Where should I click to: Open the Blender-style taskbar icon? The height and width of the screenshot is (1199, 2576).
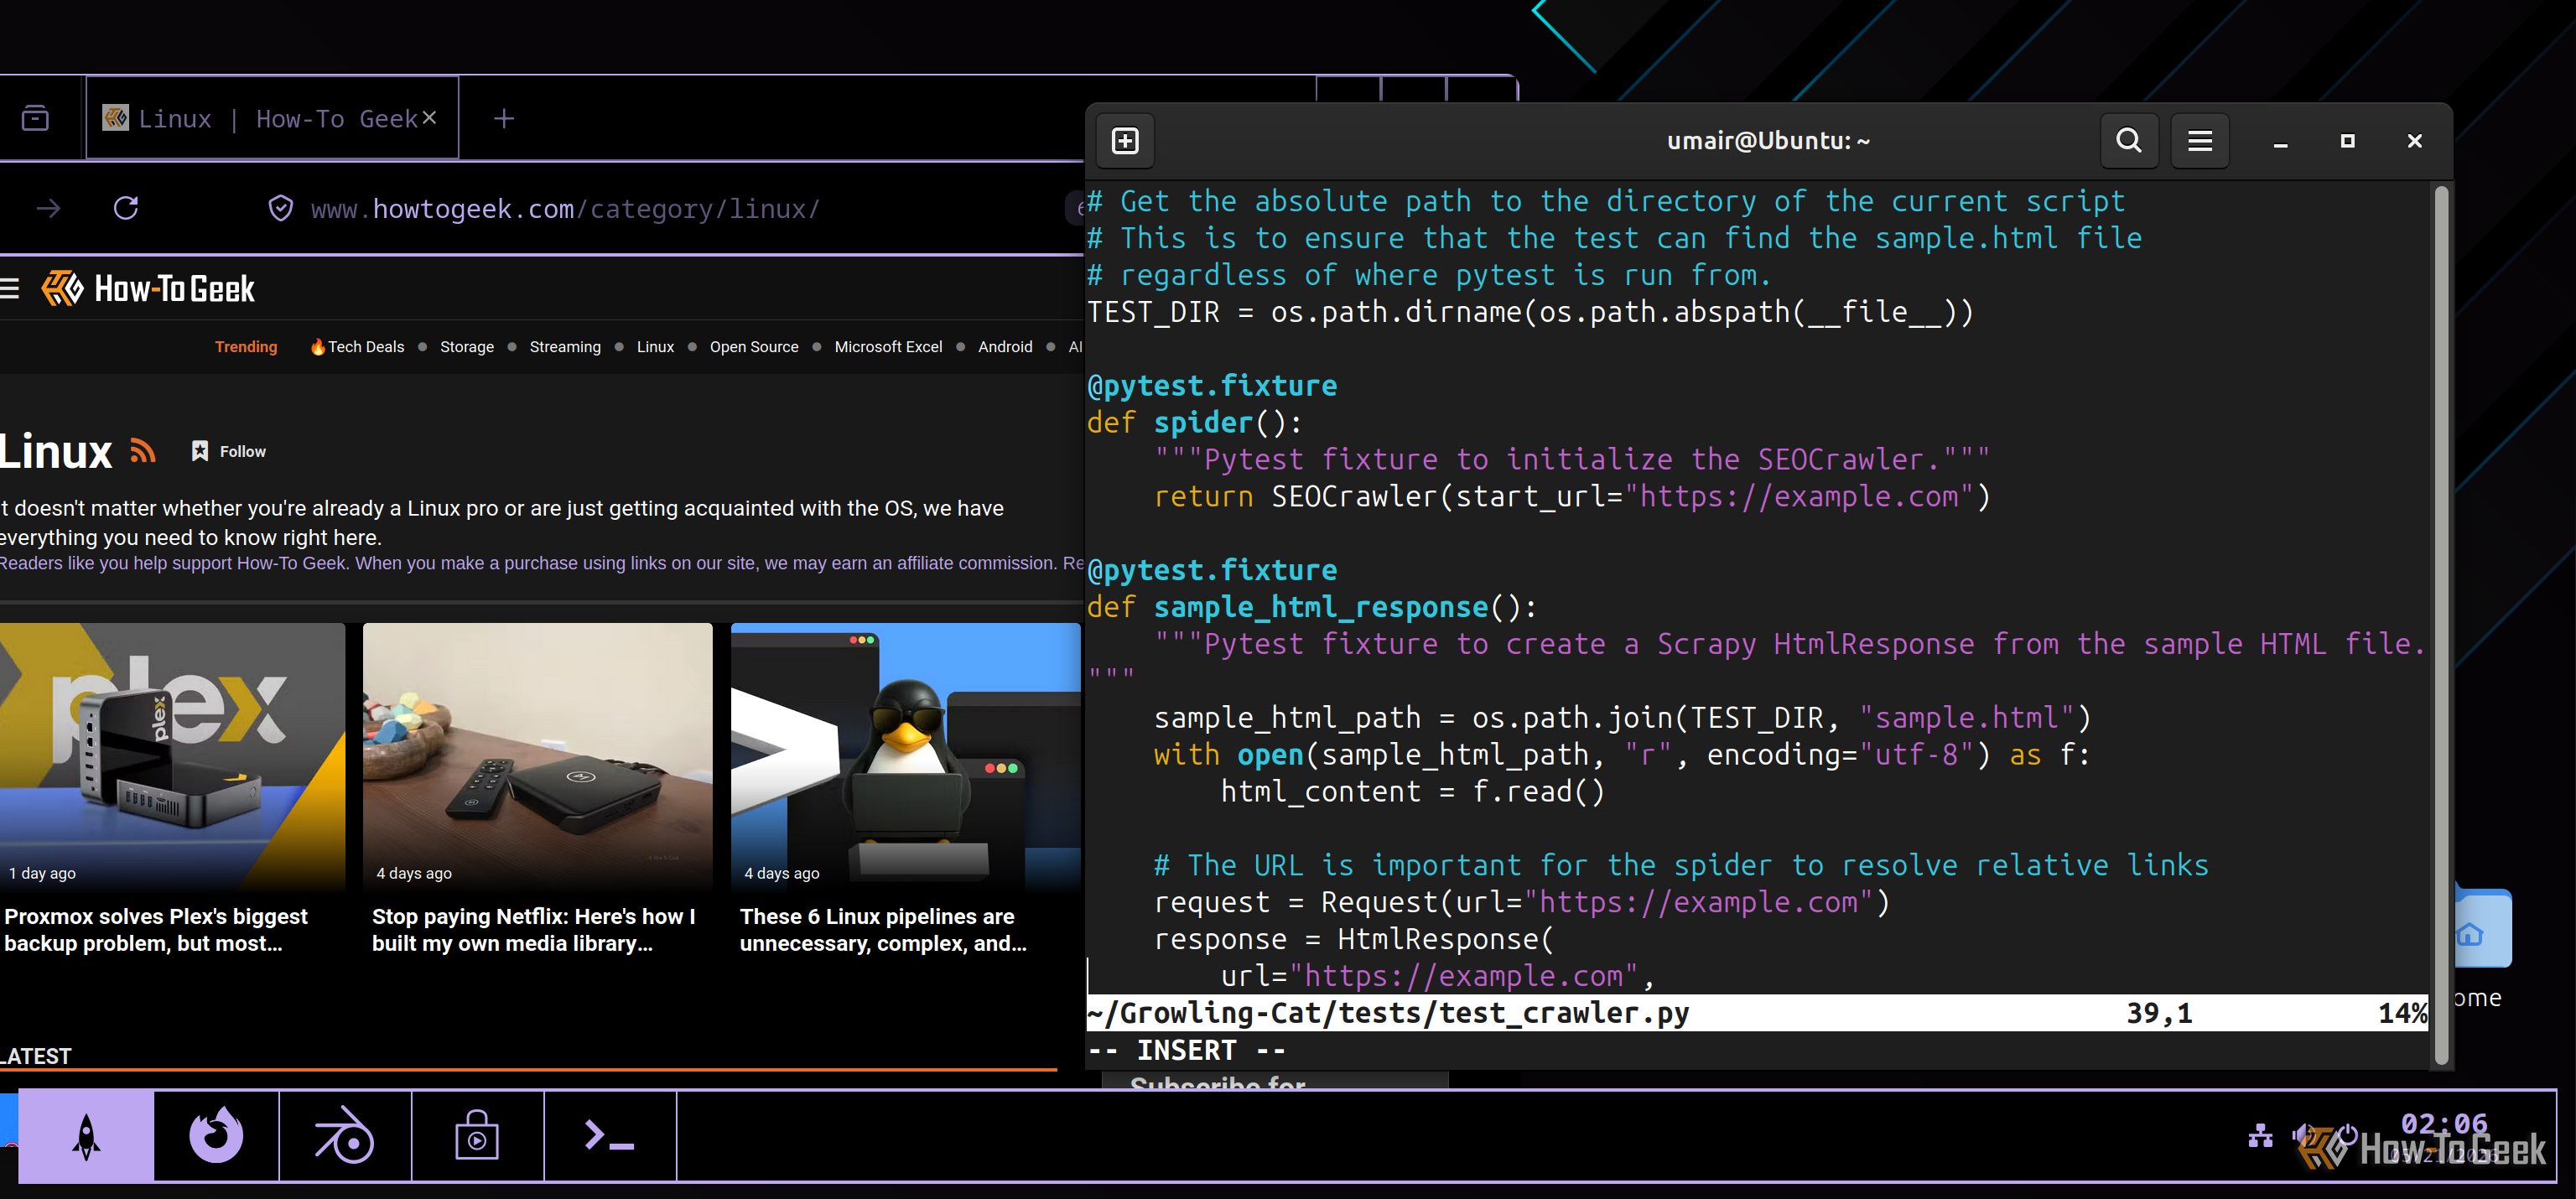pyautogui.click(x=345, y=1136)
